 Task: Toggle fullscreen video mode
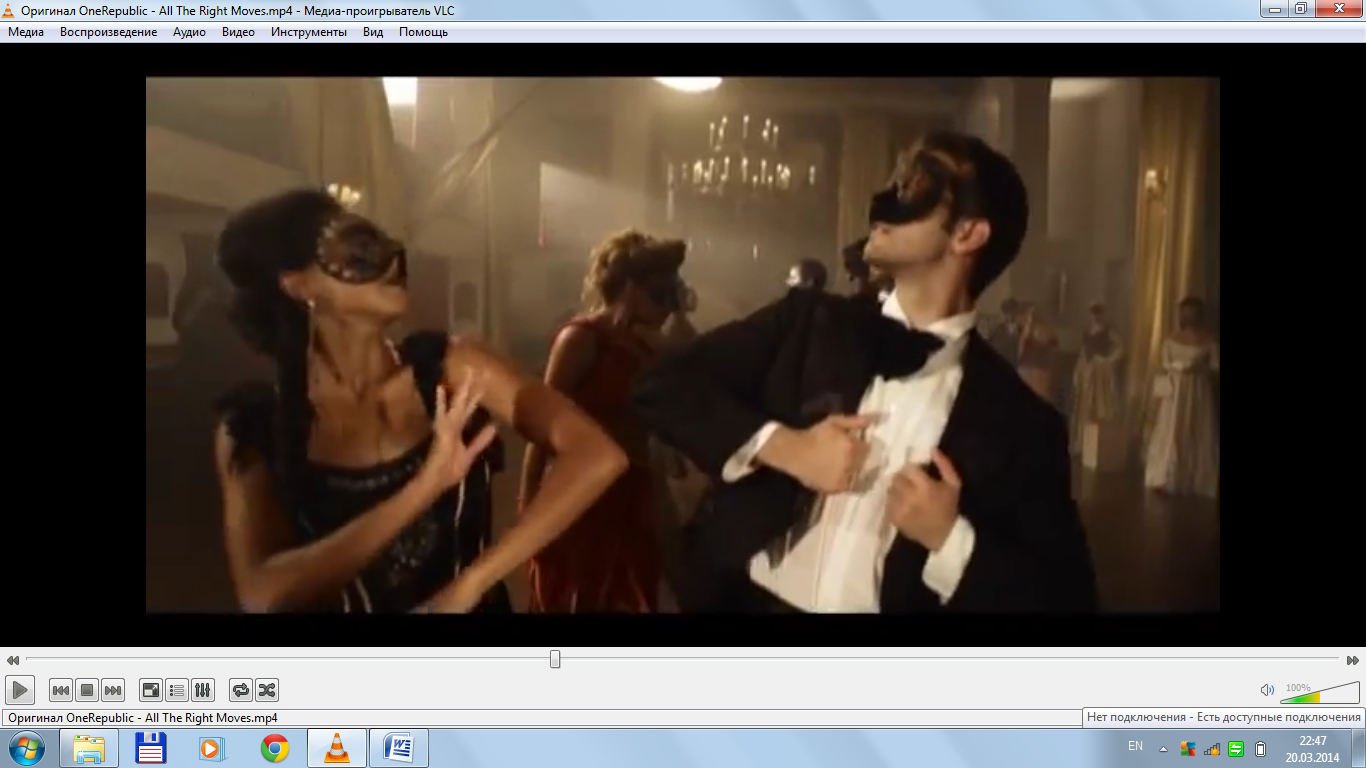tap(151, 690)
